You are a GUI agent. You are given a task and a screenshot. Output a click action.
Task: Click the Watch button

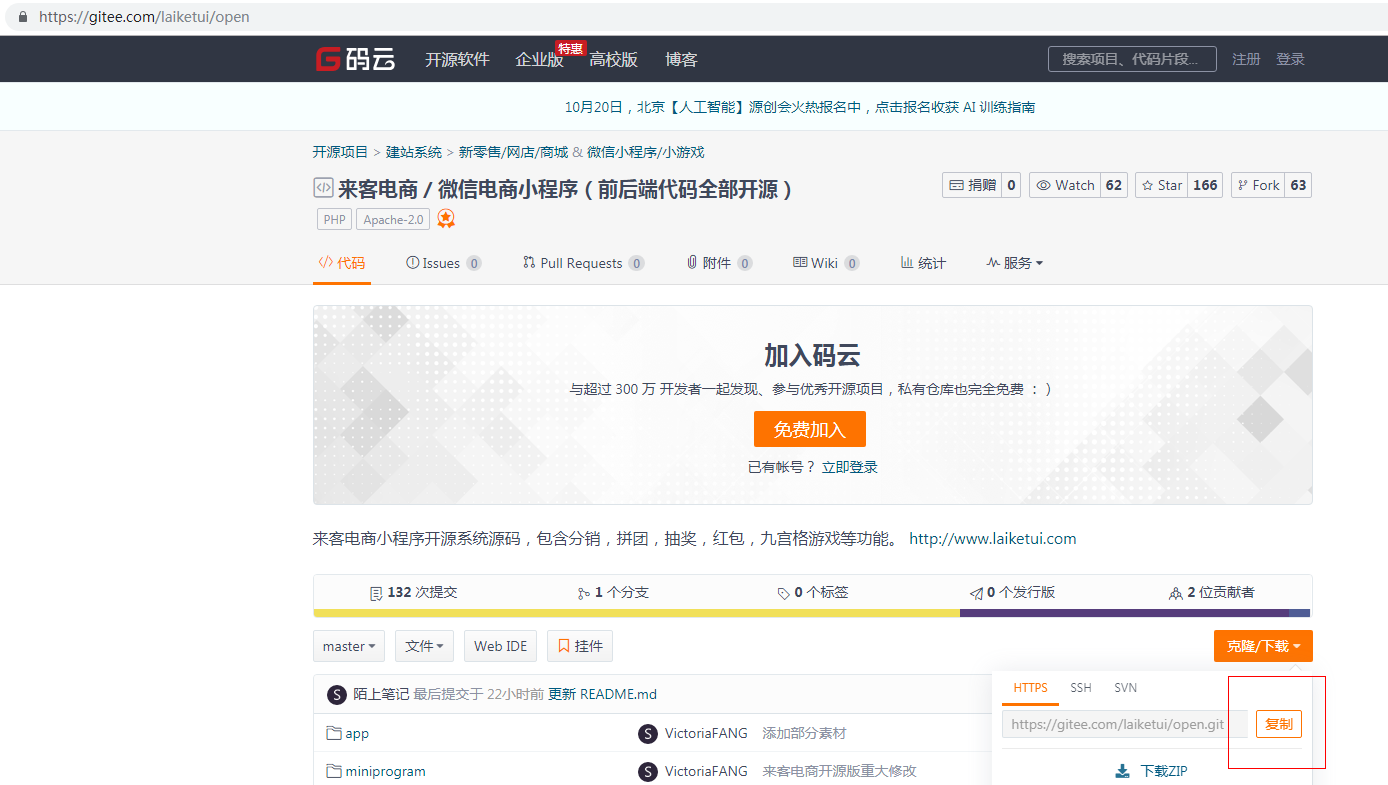coord(1065,185)
